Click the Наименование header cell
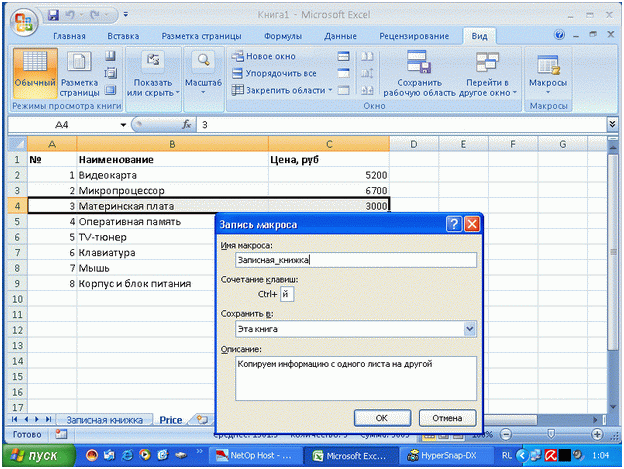 tap(172, 160)
